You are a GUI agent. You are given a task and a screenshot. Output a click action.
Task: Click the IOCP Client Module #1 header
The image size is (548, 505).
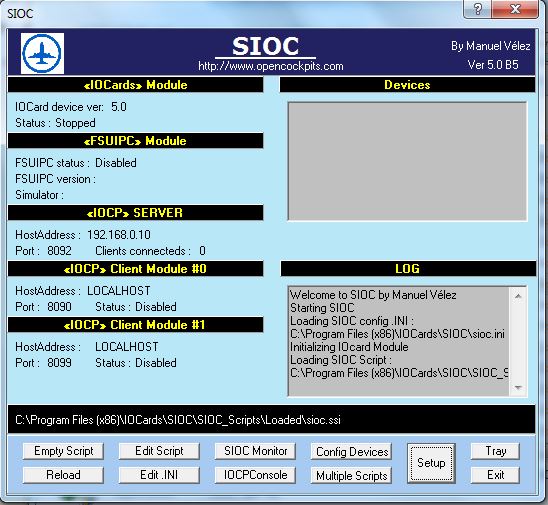tap(135, 325)
